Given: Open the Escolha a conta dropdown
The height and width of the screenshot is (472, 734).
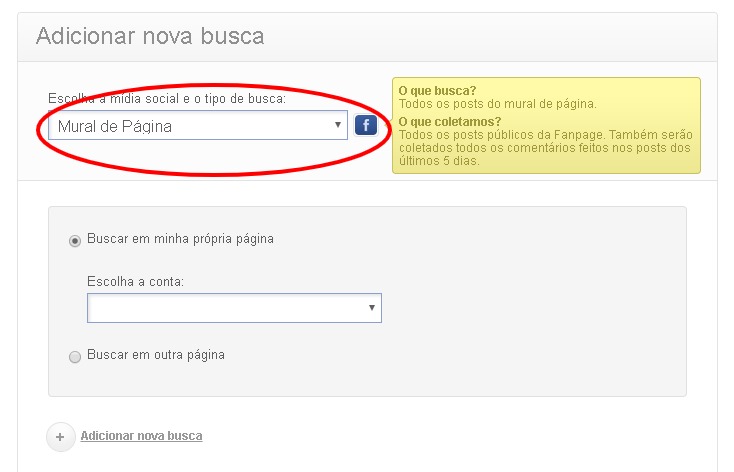Looking at the screenshot, I should point(234,308).
